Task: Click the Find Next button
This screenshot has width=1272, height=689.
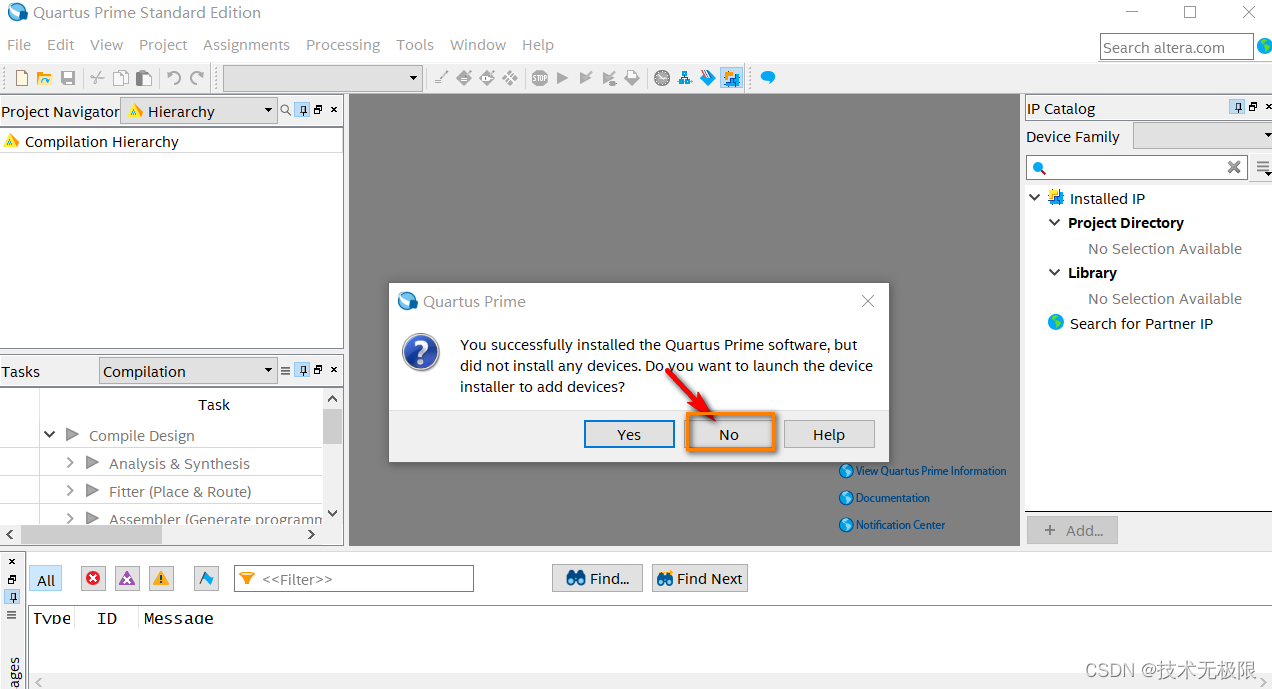Action: pyautogui.click(x=699, y=578)
